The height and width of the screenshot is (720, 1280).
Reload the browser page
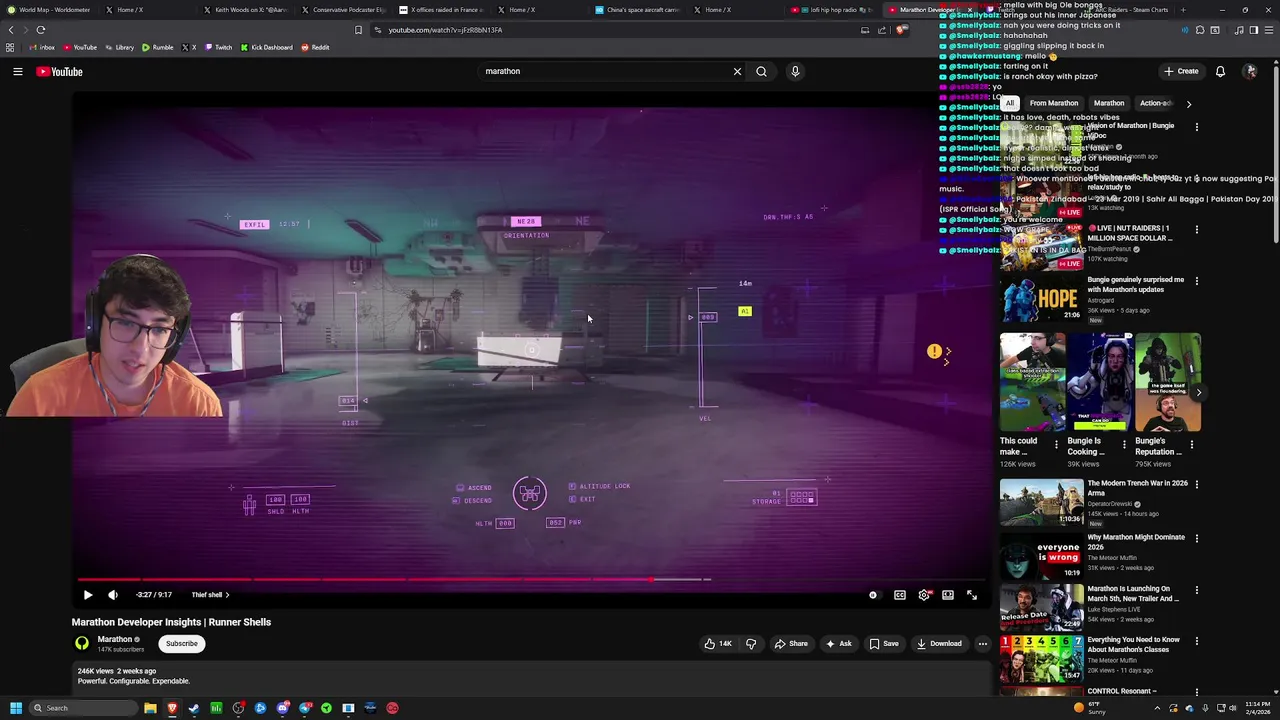coord(41,30)
